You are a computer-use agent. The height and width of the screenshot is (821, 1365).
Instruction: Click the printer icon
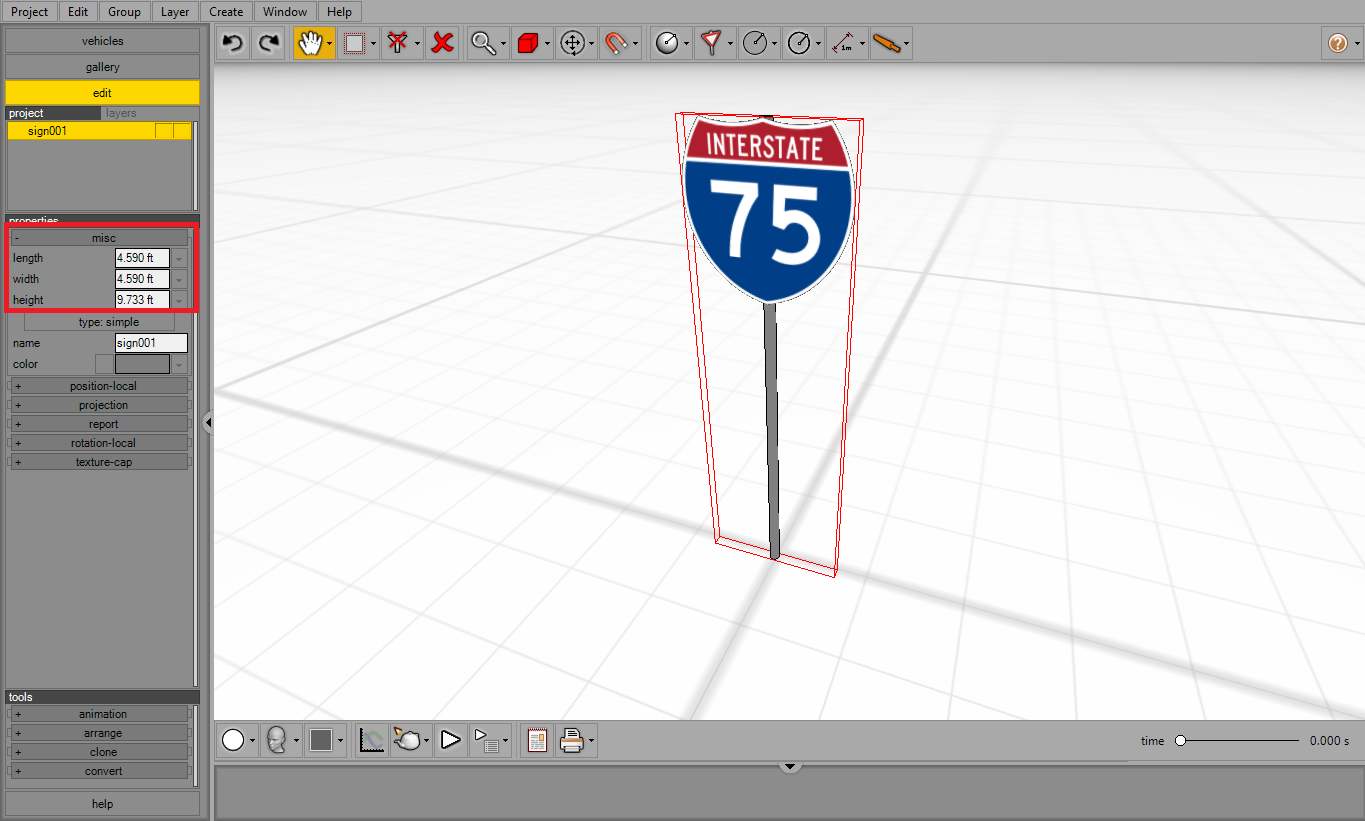572,741
